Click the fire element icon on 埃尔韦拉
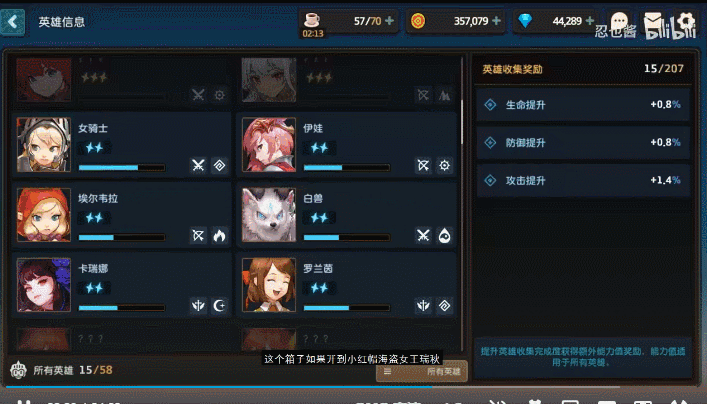Viewport: 707px width, 404px height. coord(219,235)
